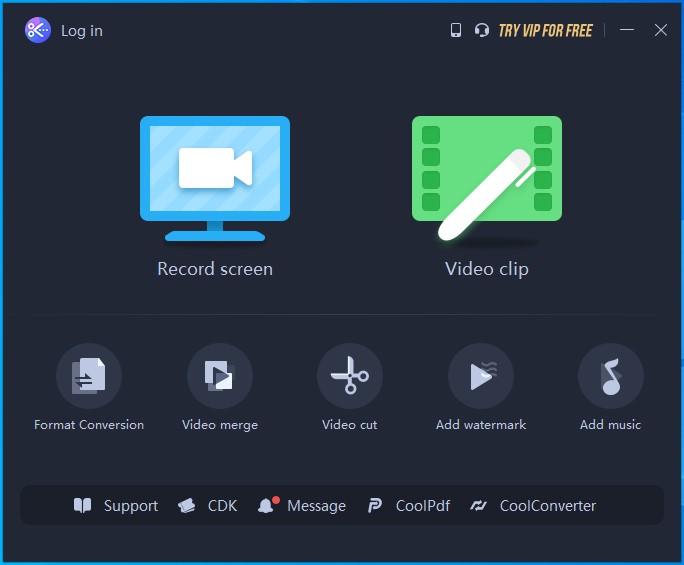Image resolution: width=684 pixels, height=565 pixels.
Task: Click the CoolConverter arrows icon
Action: (x=478, y=505)
